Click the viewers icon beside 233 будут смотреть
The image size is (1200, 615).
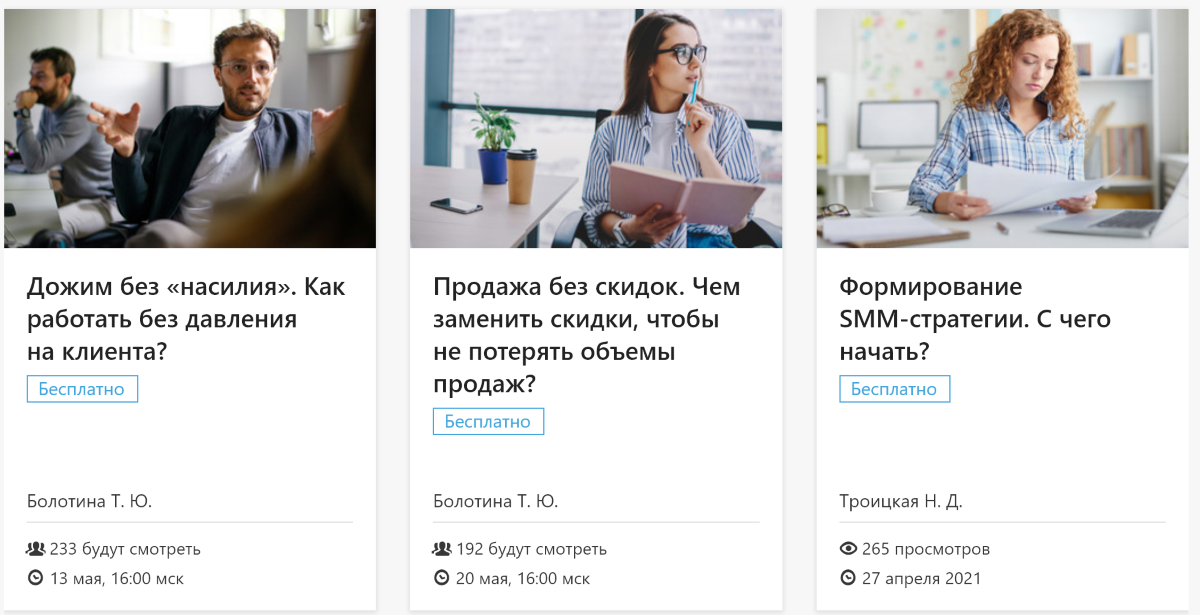(36, 548)
